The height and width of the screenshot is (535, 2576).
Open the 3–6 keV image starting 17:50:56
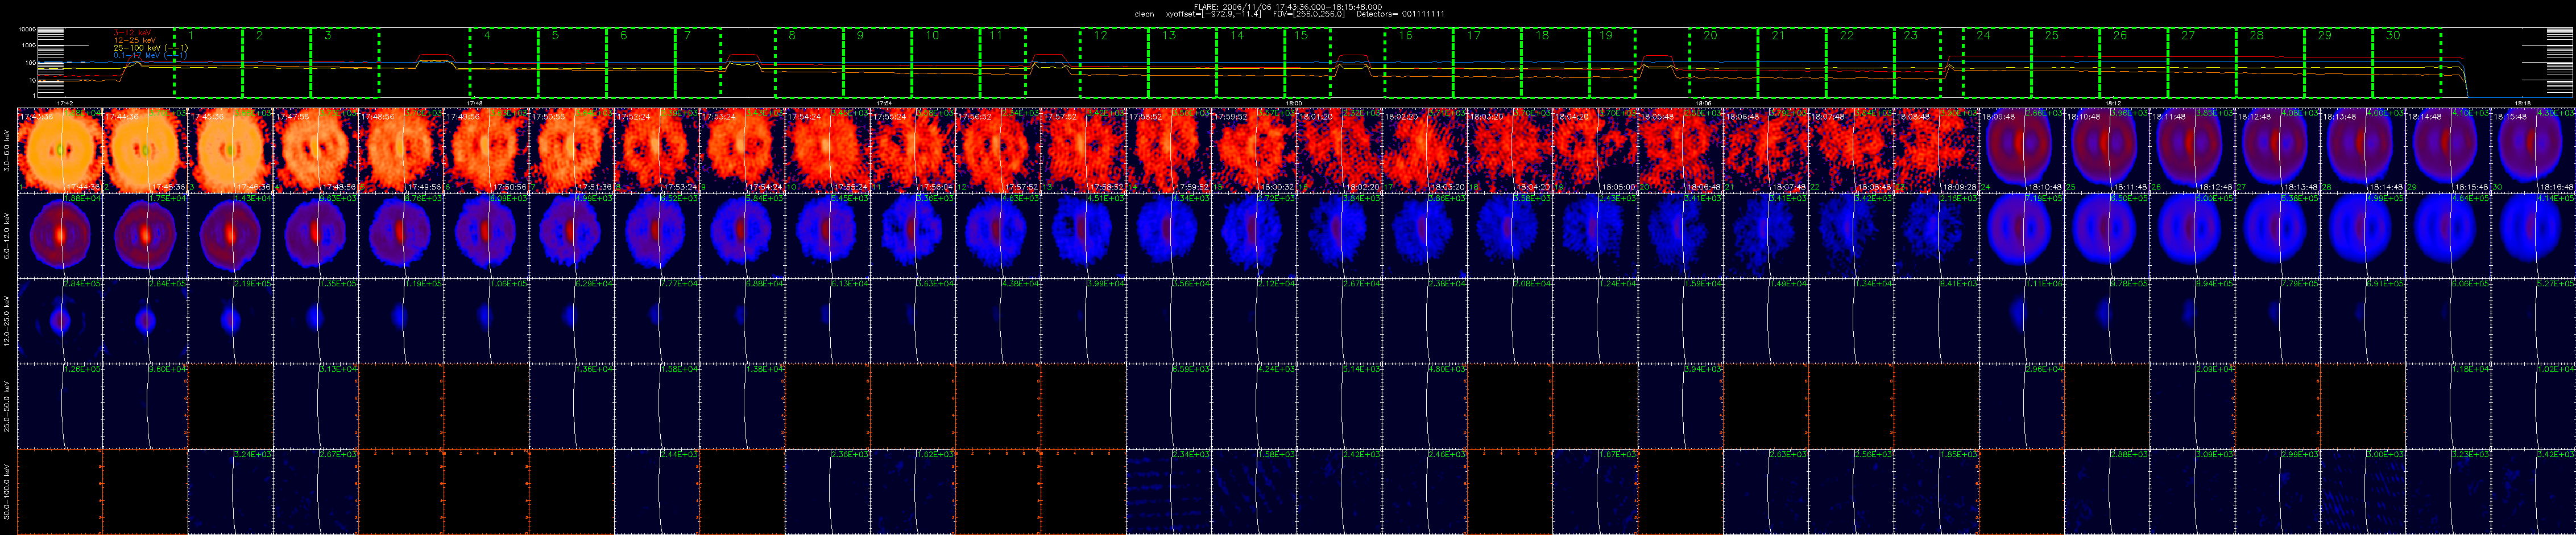571,150
